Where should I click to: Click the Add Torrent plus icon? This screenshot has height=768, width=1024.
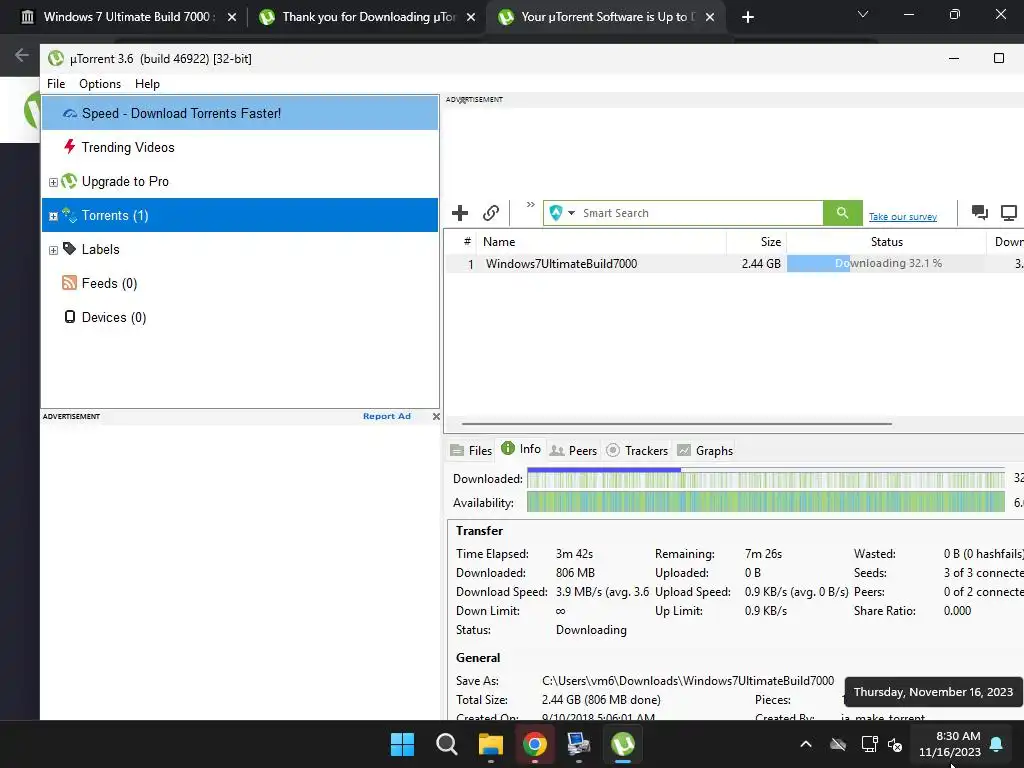(x=460, y=213)
